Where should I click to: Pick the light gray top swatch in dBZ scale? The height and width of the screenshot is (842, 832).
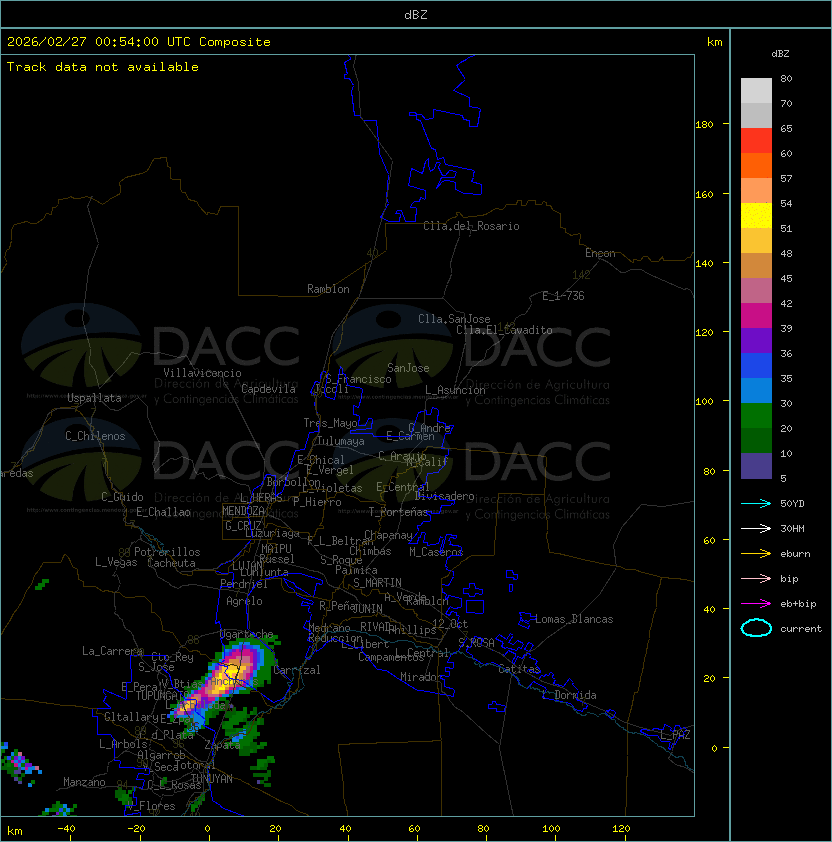[x=756, y=91]
